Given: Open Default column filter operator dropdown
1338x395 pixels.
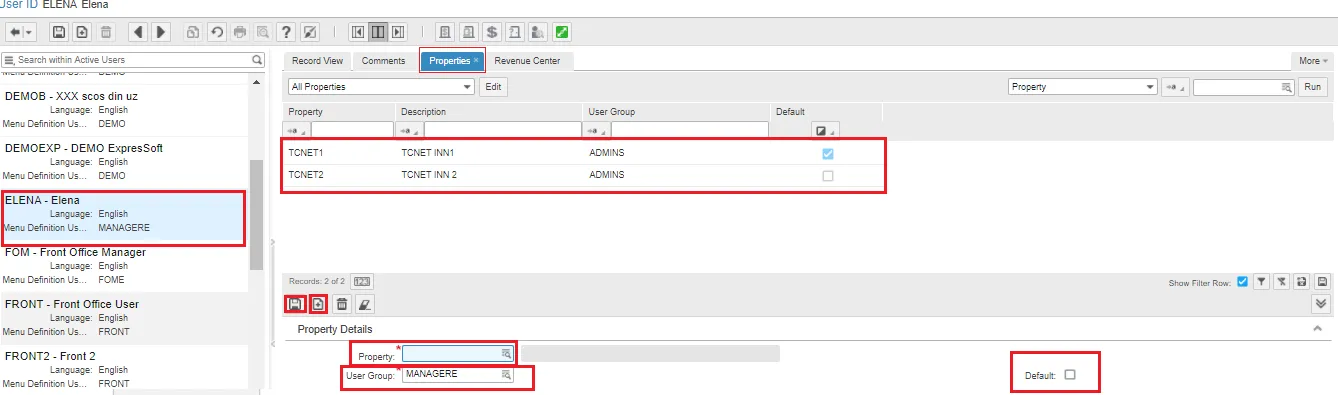Looking at the screenshot, I should 825,131.
